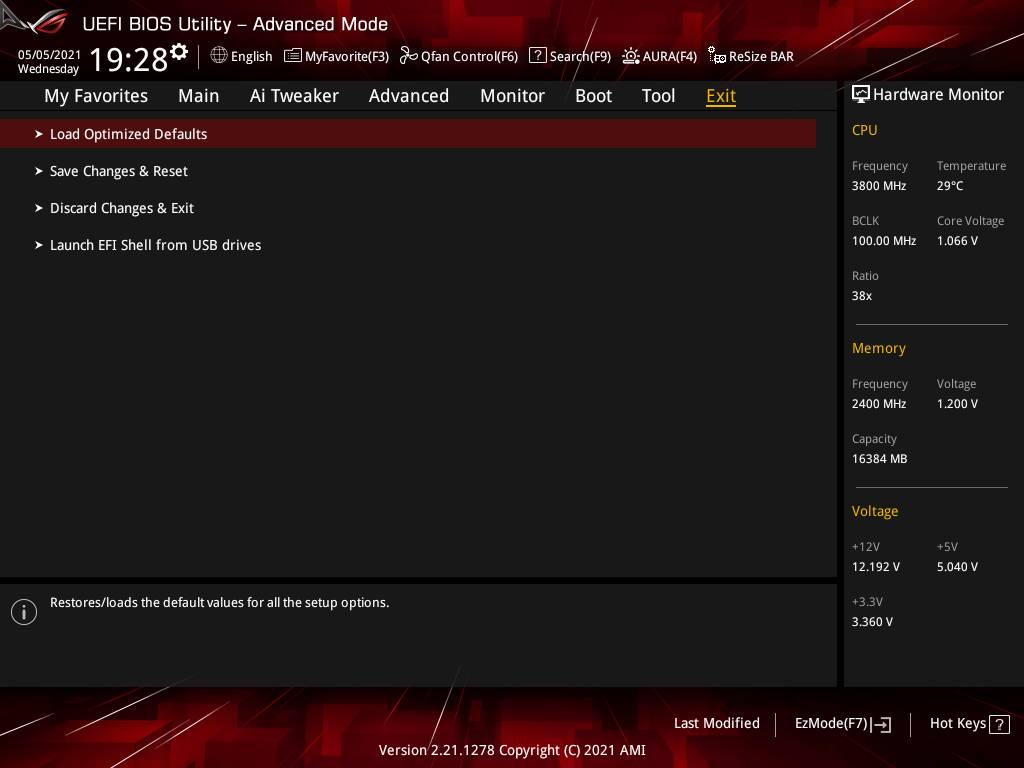
Task: Click the MyFavorite list icon
Action: [293, 56]
